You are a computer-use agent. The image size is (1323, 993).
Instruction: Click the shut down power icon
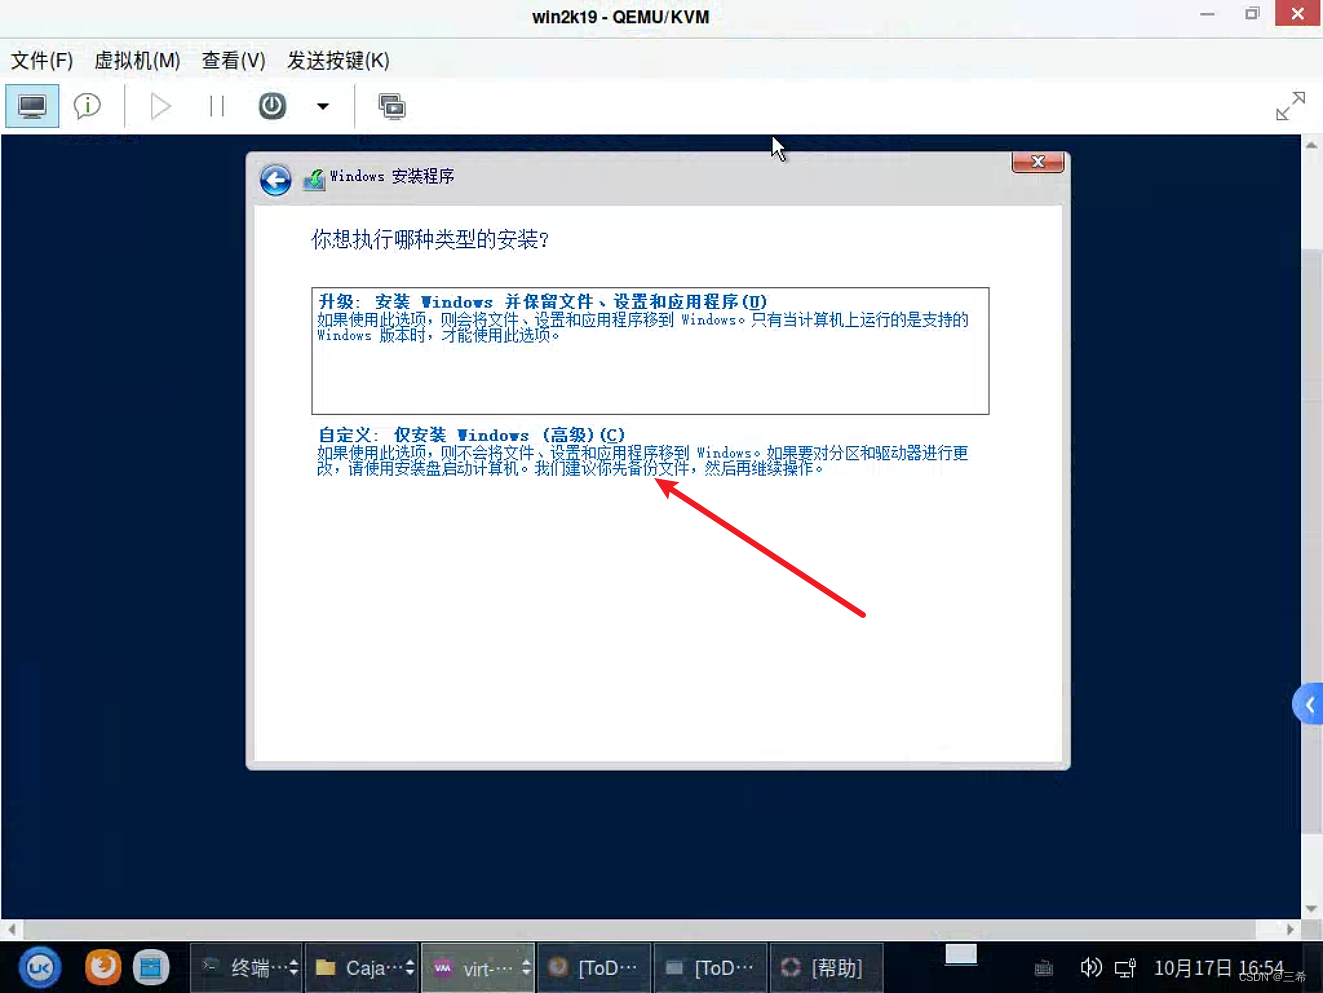pos(272,106)
